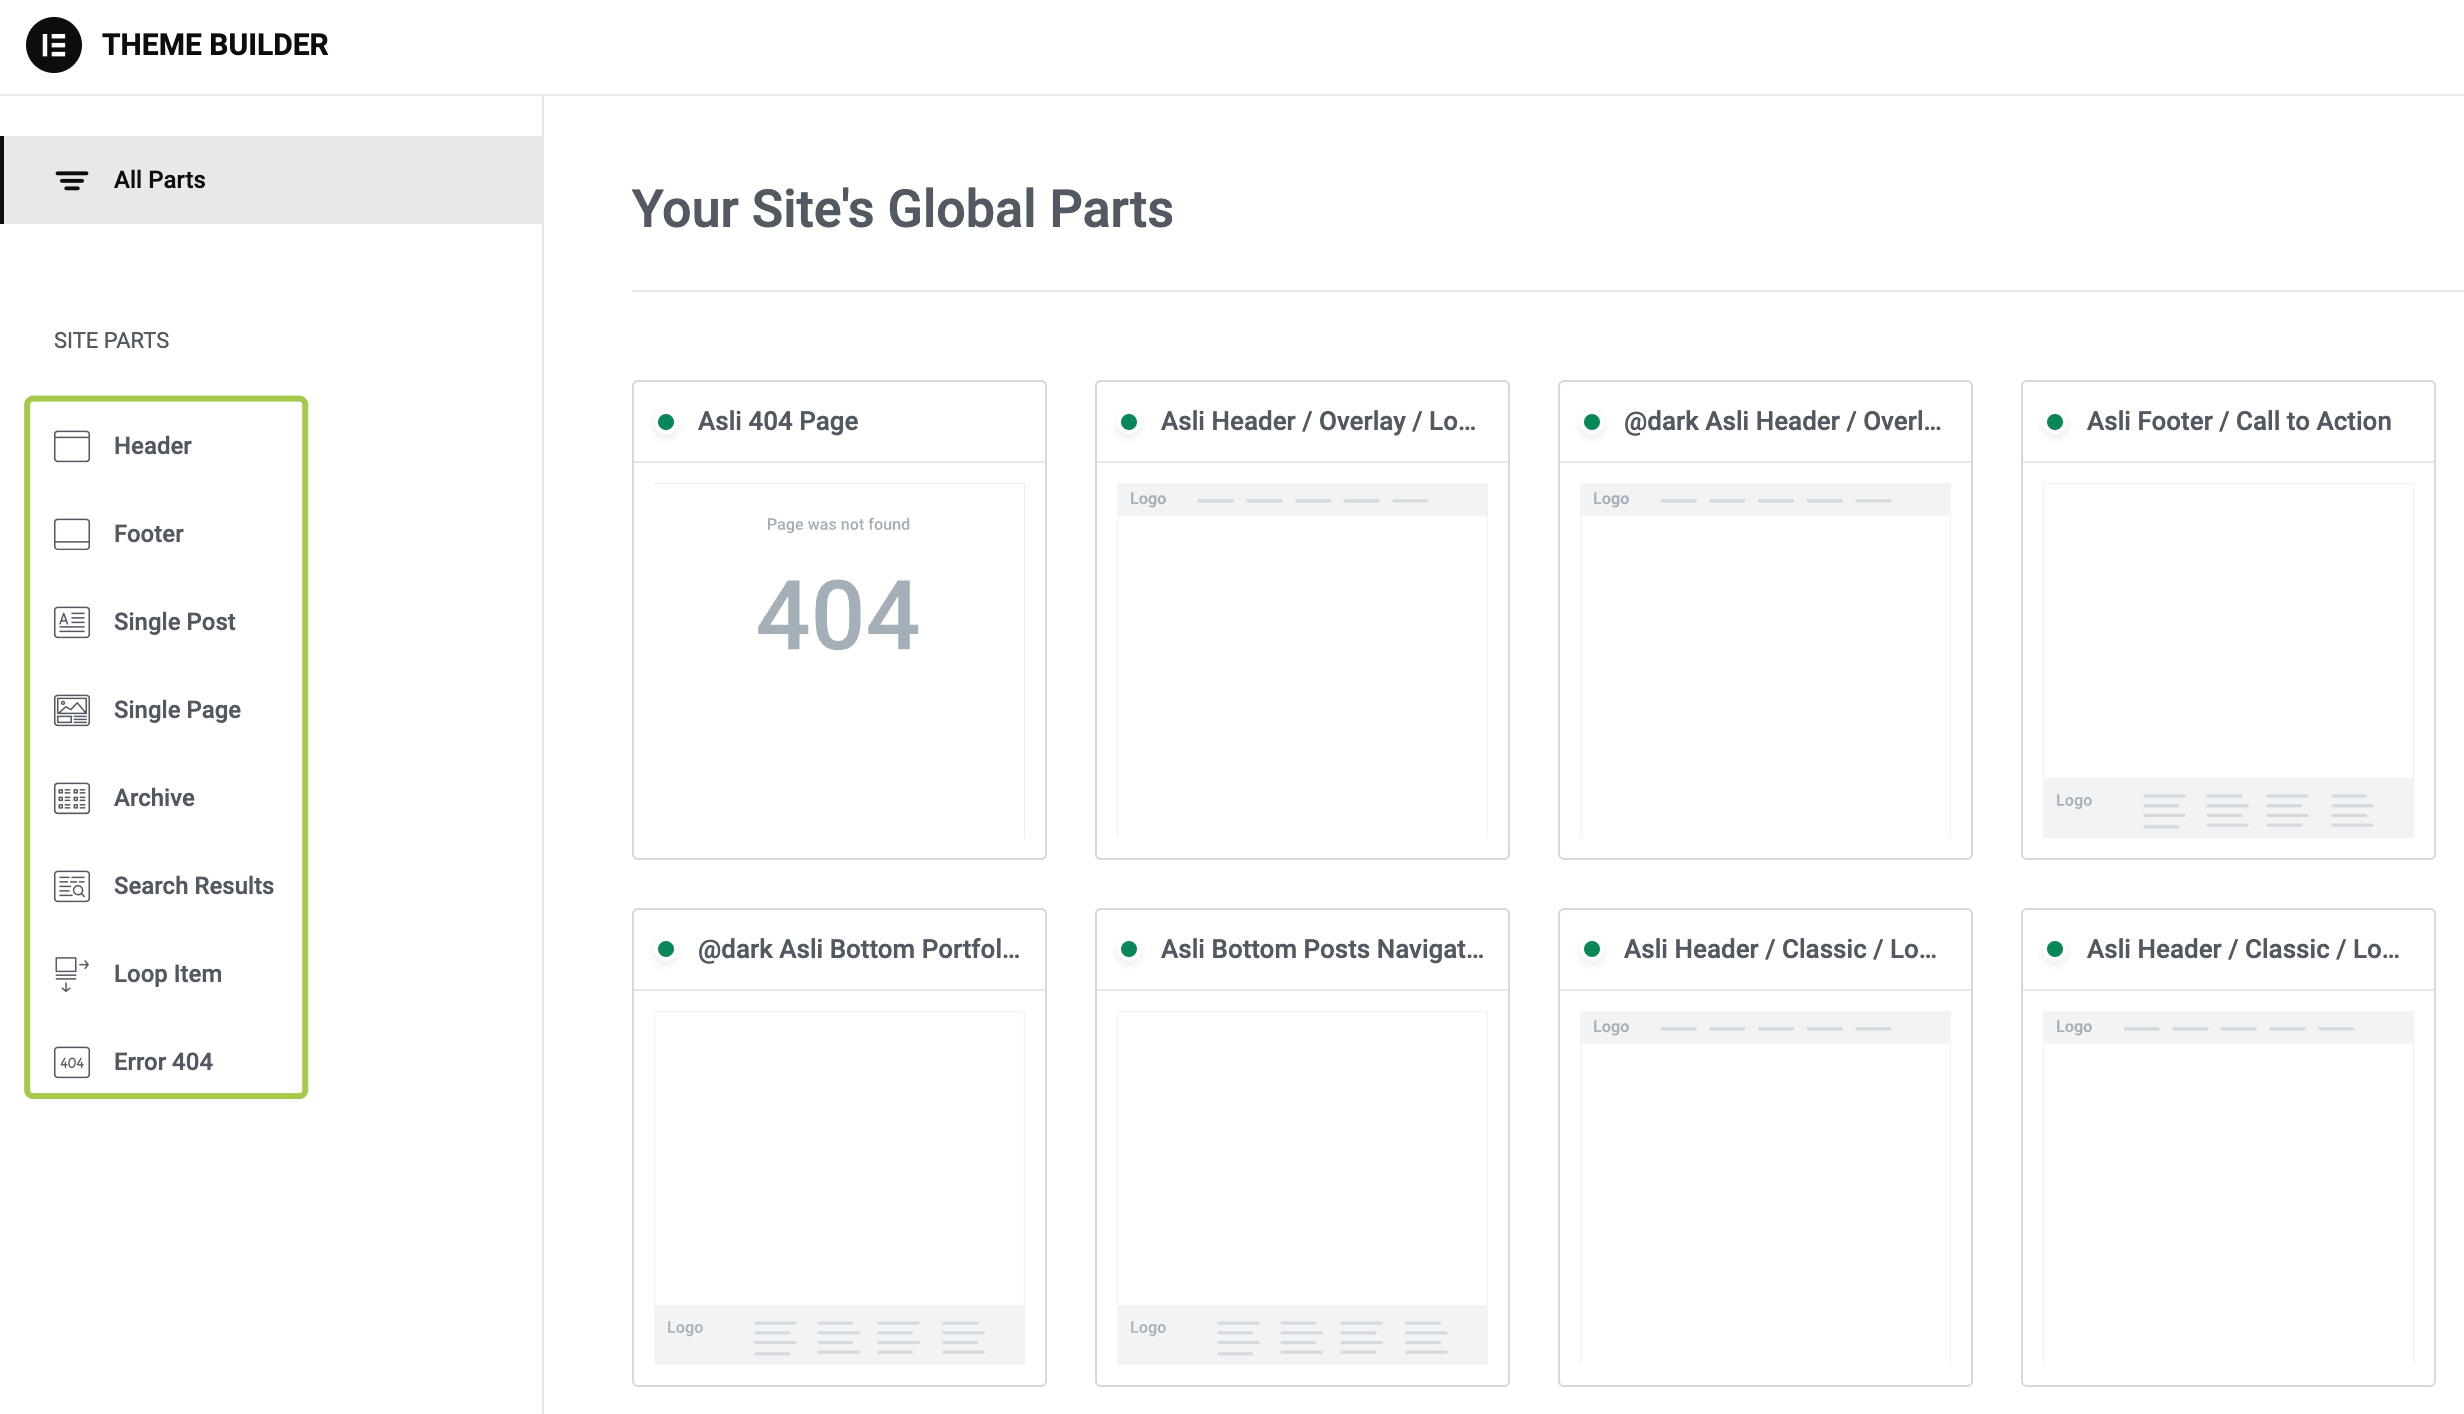The height and width of the screenshot is (1414, 2464).
Task: Click the Header site part icon
Action: [71, 446]
